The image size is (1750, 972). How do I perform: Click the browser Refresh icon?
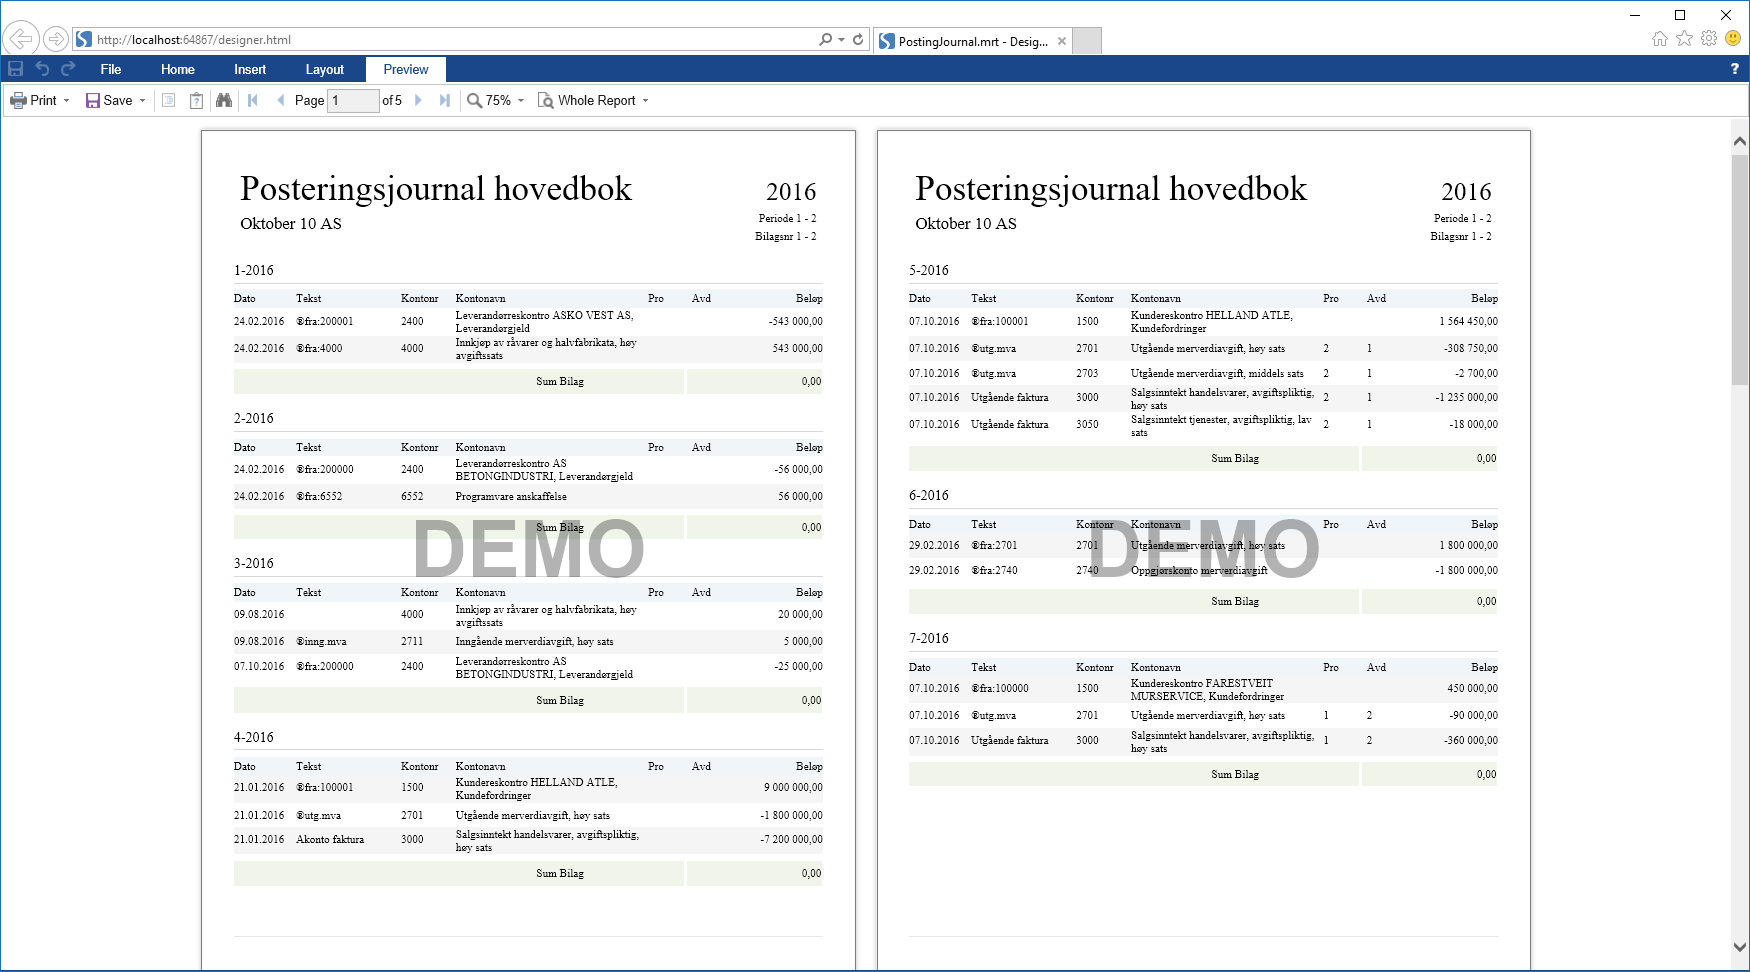858,40
